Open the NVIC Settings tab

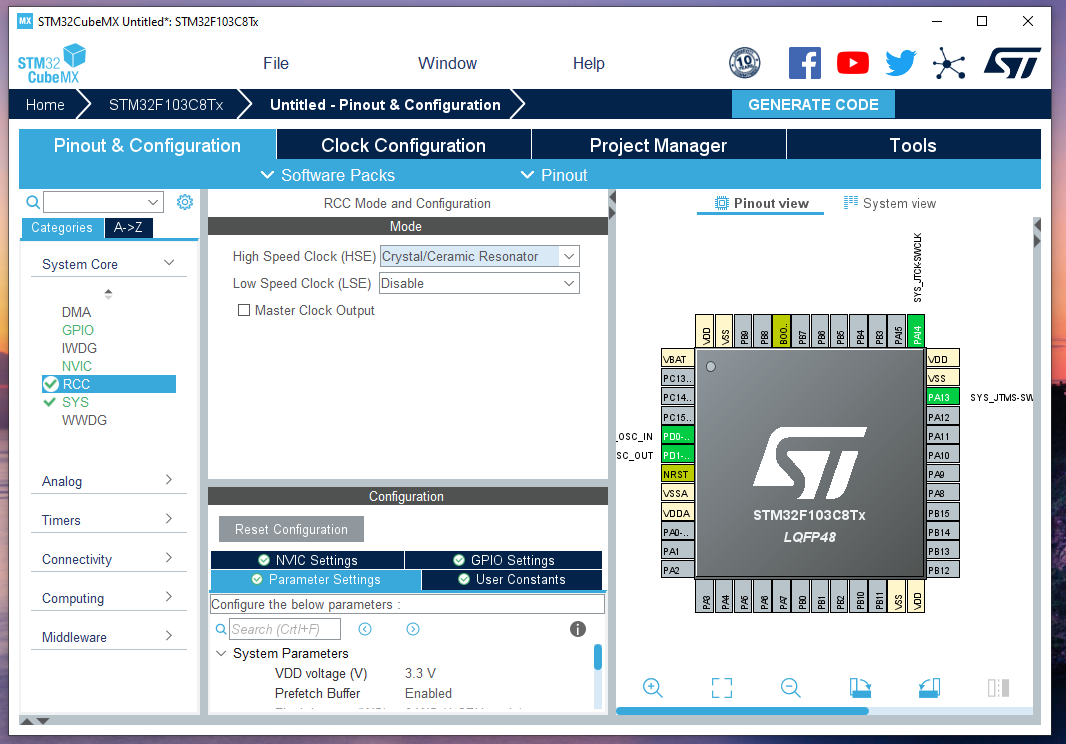pos(308,560)
